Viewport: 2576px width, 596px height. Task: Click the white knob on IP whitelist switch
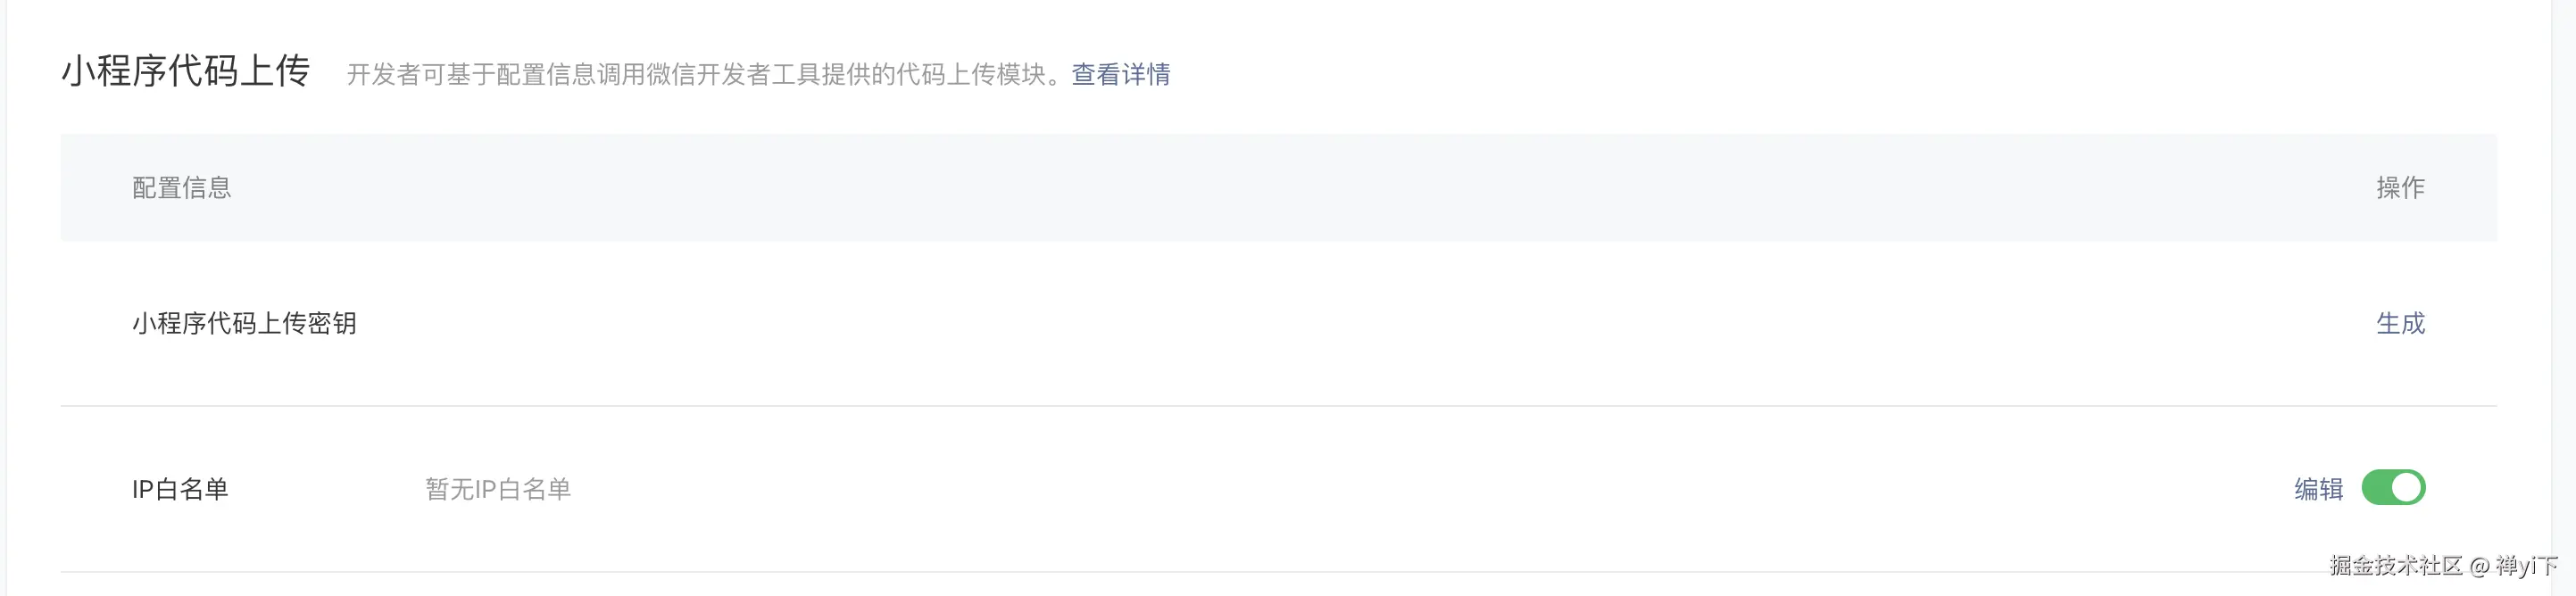click(x=2408, y=488)
